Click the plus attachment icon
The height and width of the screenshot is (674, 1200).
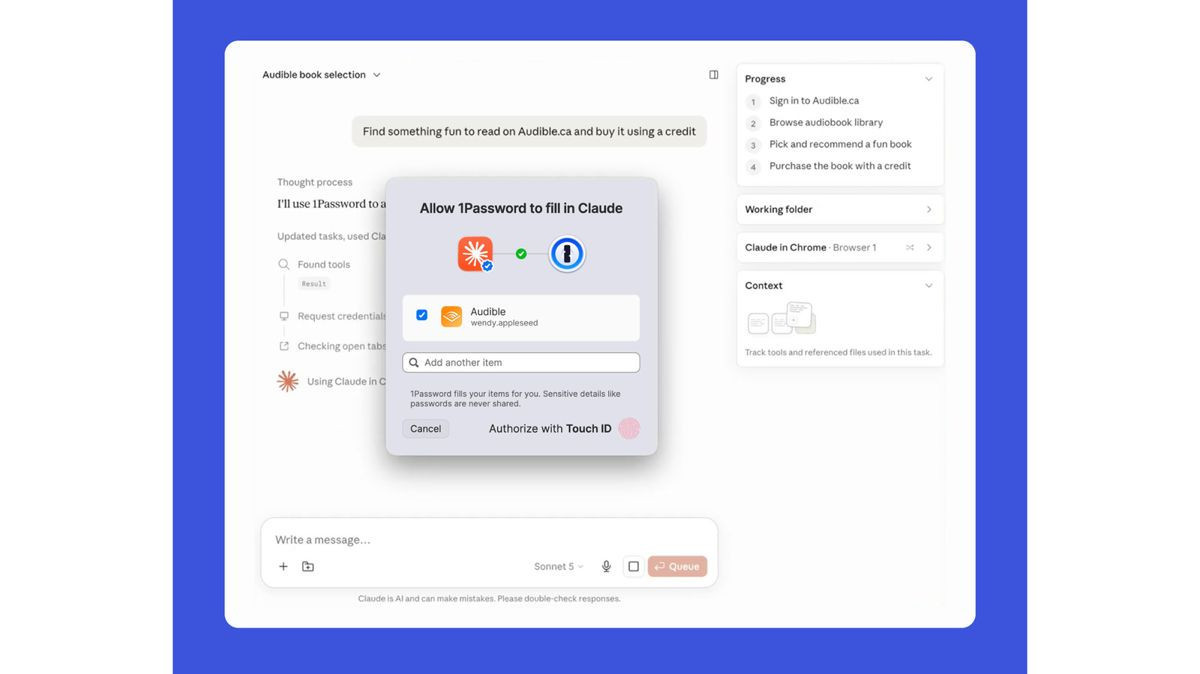(x=283, y=567)
